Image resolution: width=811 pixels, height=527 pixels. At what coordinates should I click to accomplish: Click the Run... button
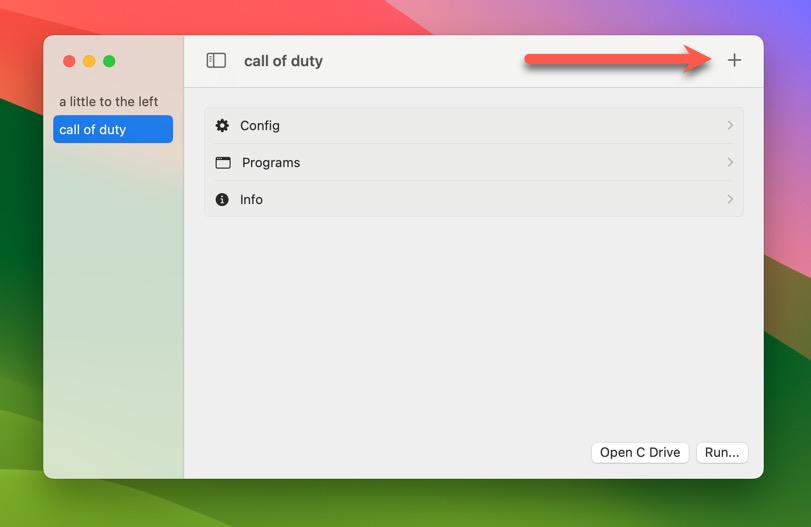(x=722, y=453)
